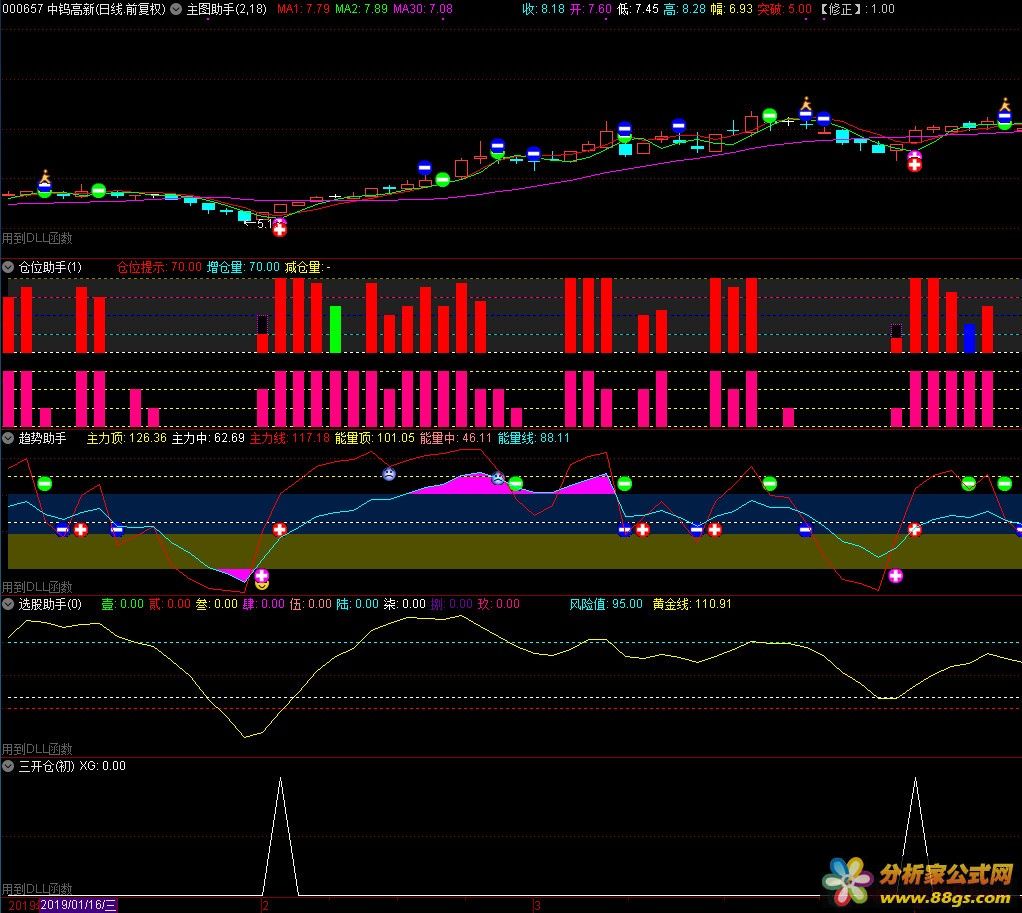Click the 仓位助手(1) indicator name
1022x913 pixels.
(50, 267)
